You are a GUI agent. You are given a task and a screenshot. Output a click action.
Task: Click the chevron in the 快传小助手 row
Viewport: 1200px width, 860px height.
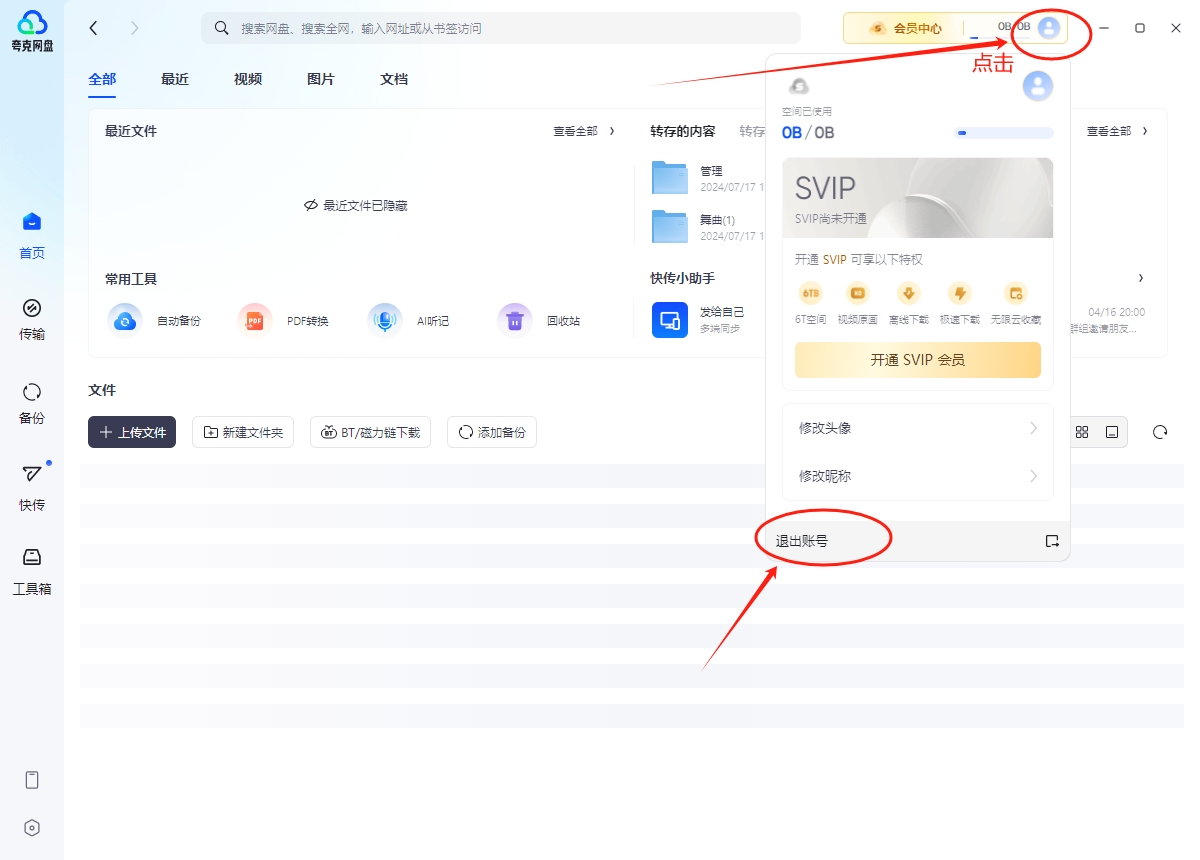point(1141,278)
